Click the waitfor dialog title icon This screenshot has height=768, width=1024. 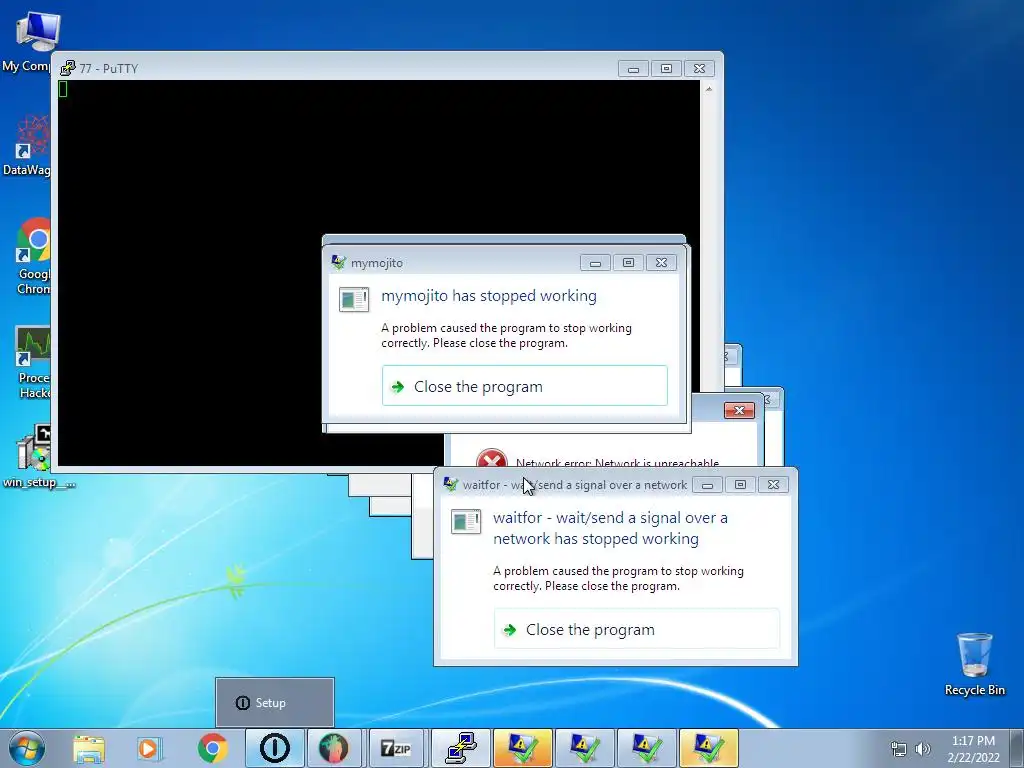pos(450,484)
